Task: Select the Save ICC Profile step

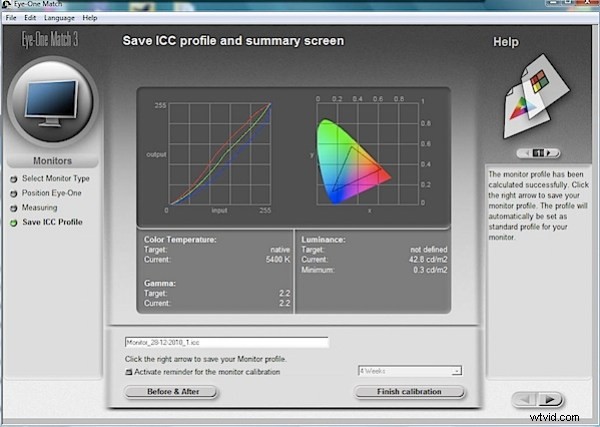Action: coord(52,222)
